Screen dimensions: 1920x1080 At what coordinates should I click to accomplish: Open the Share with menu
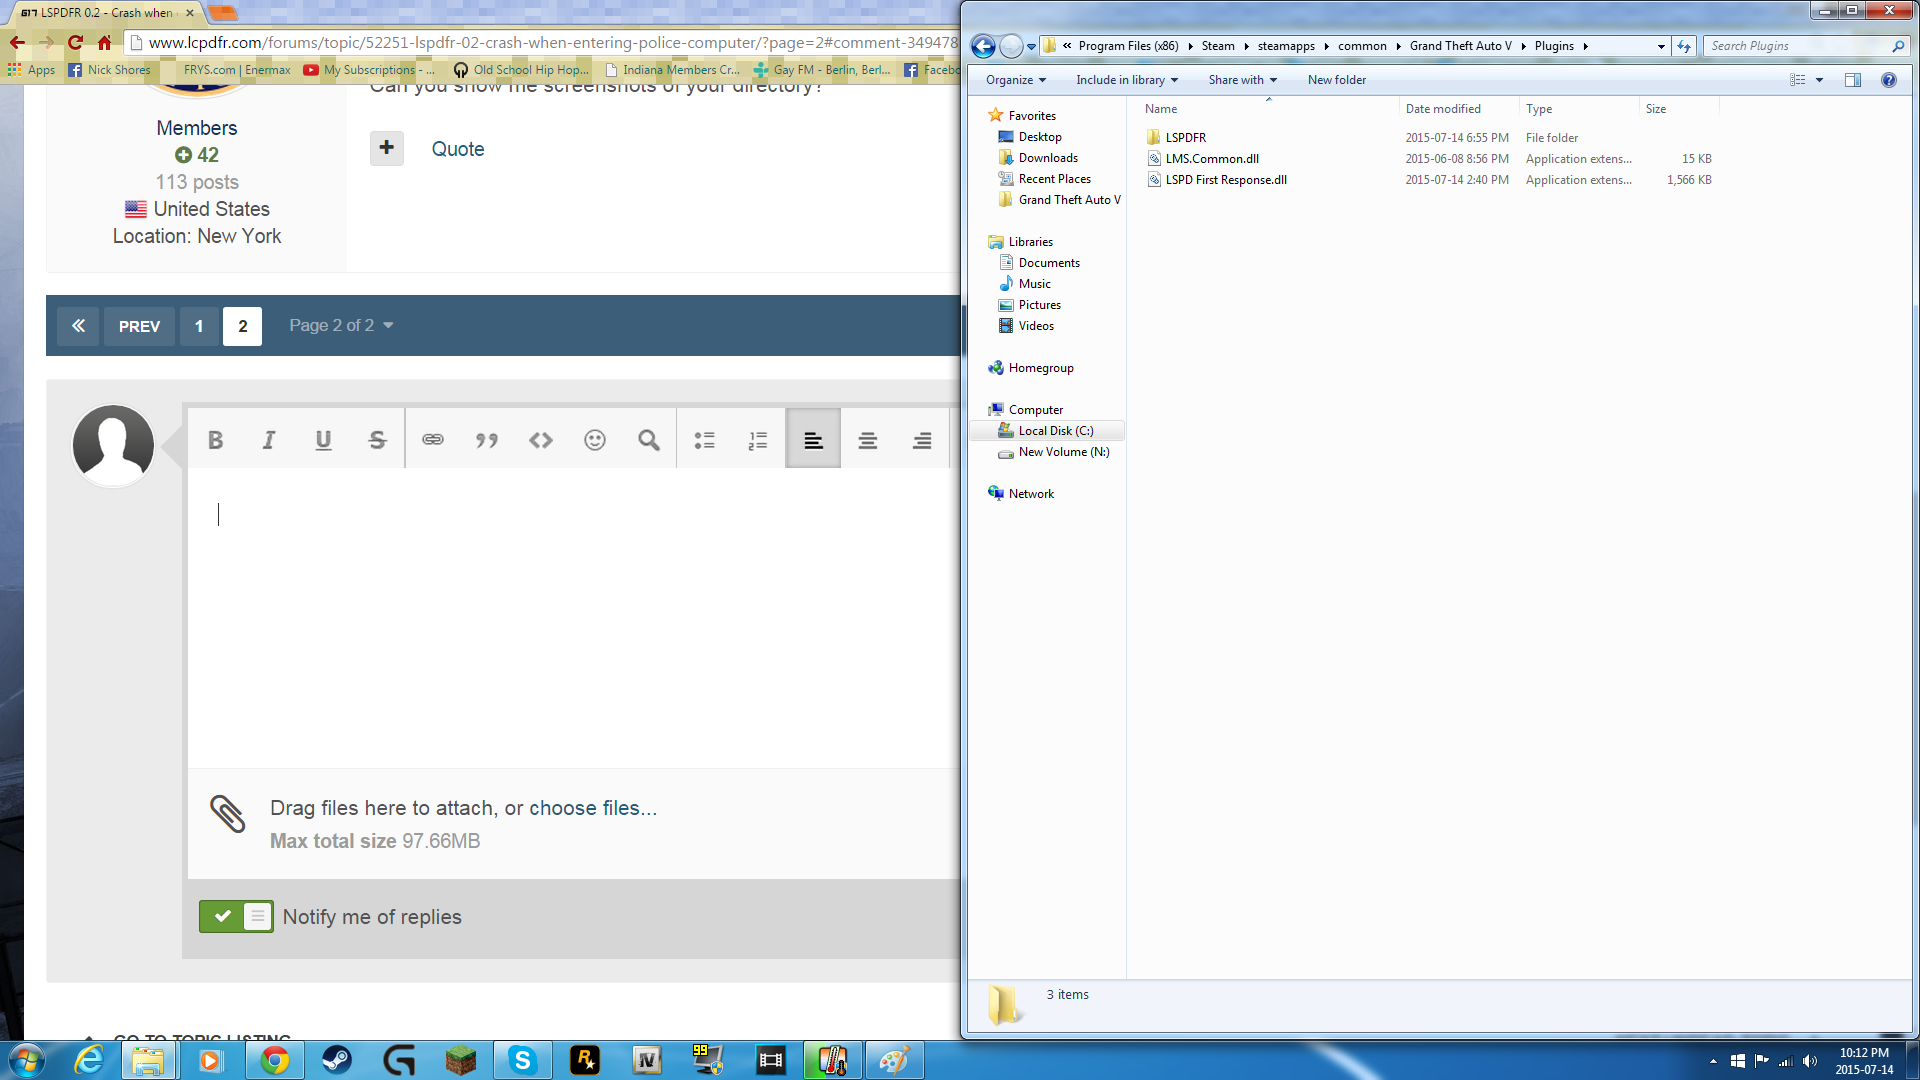click(x=1242, y=80)
